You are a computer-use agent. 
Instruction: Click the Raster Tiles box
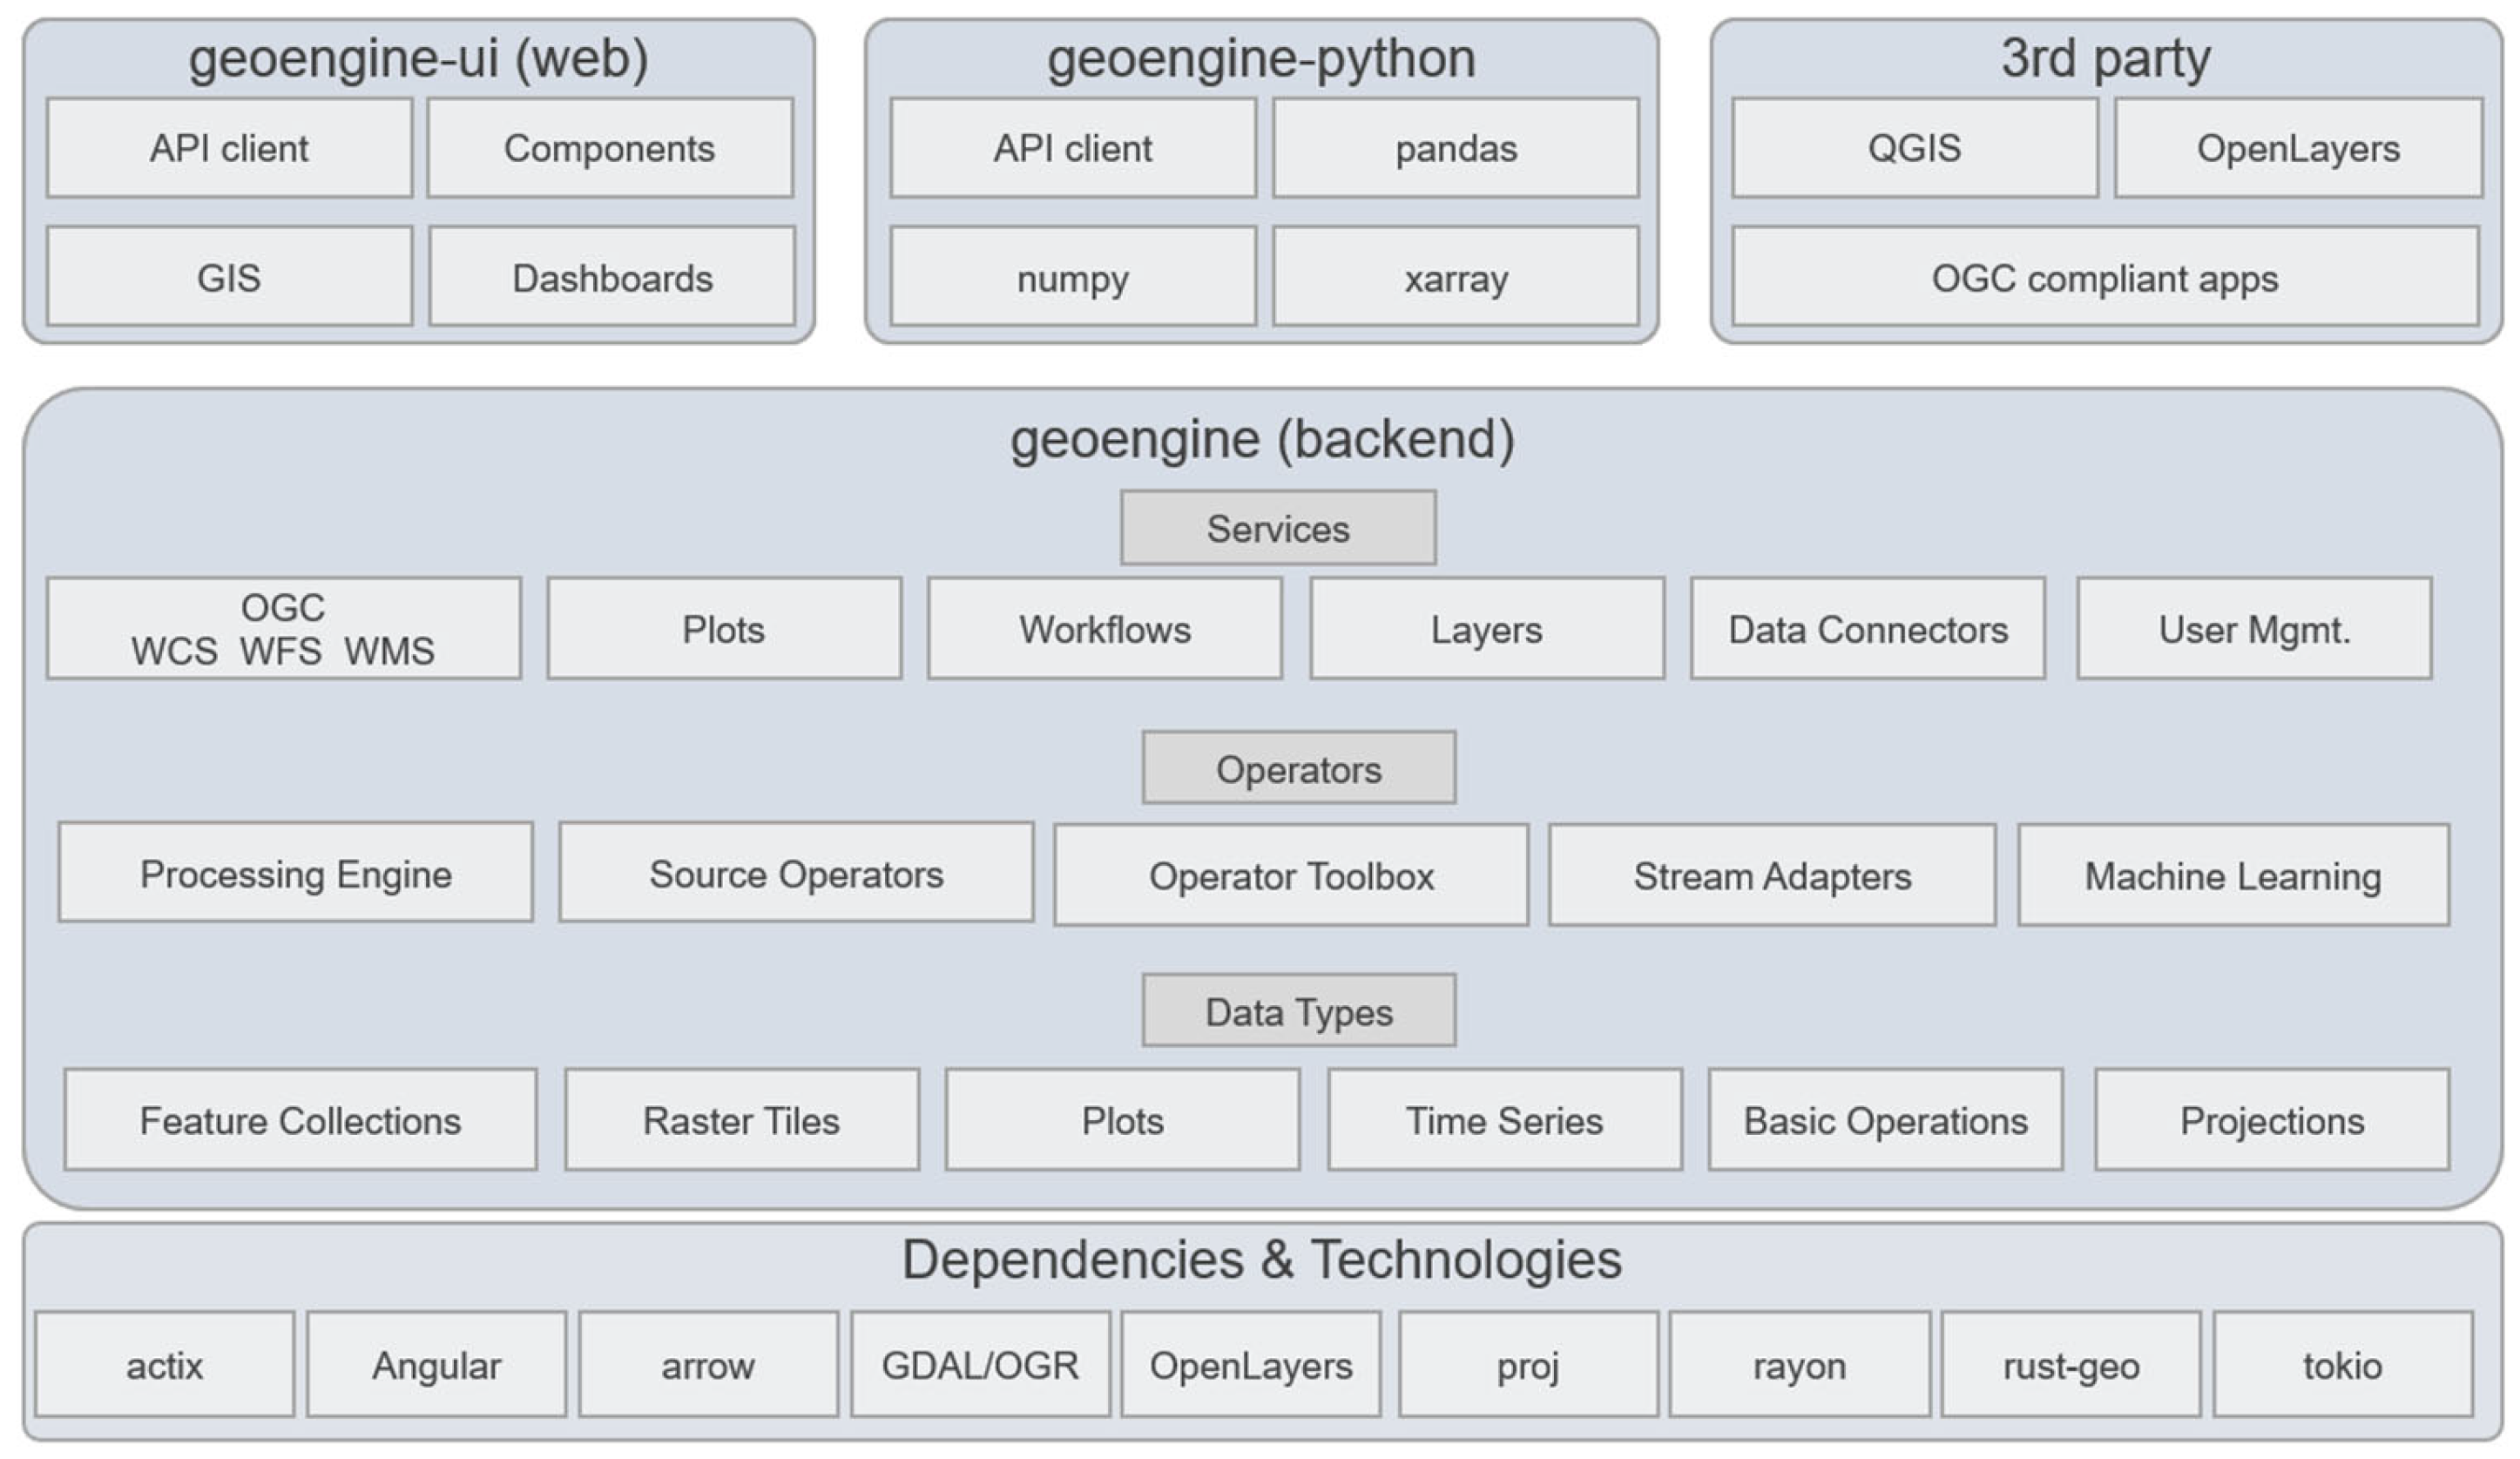click(741, 1120)
